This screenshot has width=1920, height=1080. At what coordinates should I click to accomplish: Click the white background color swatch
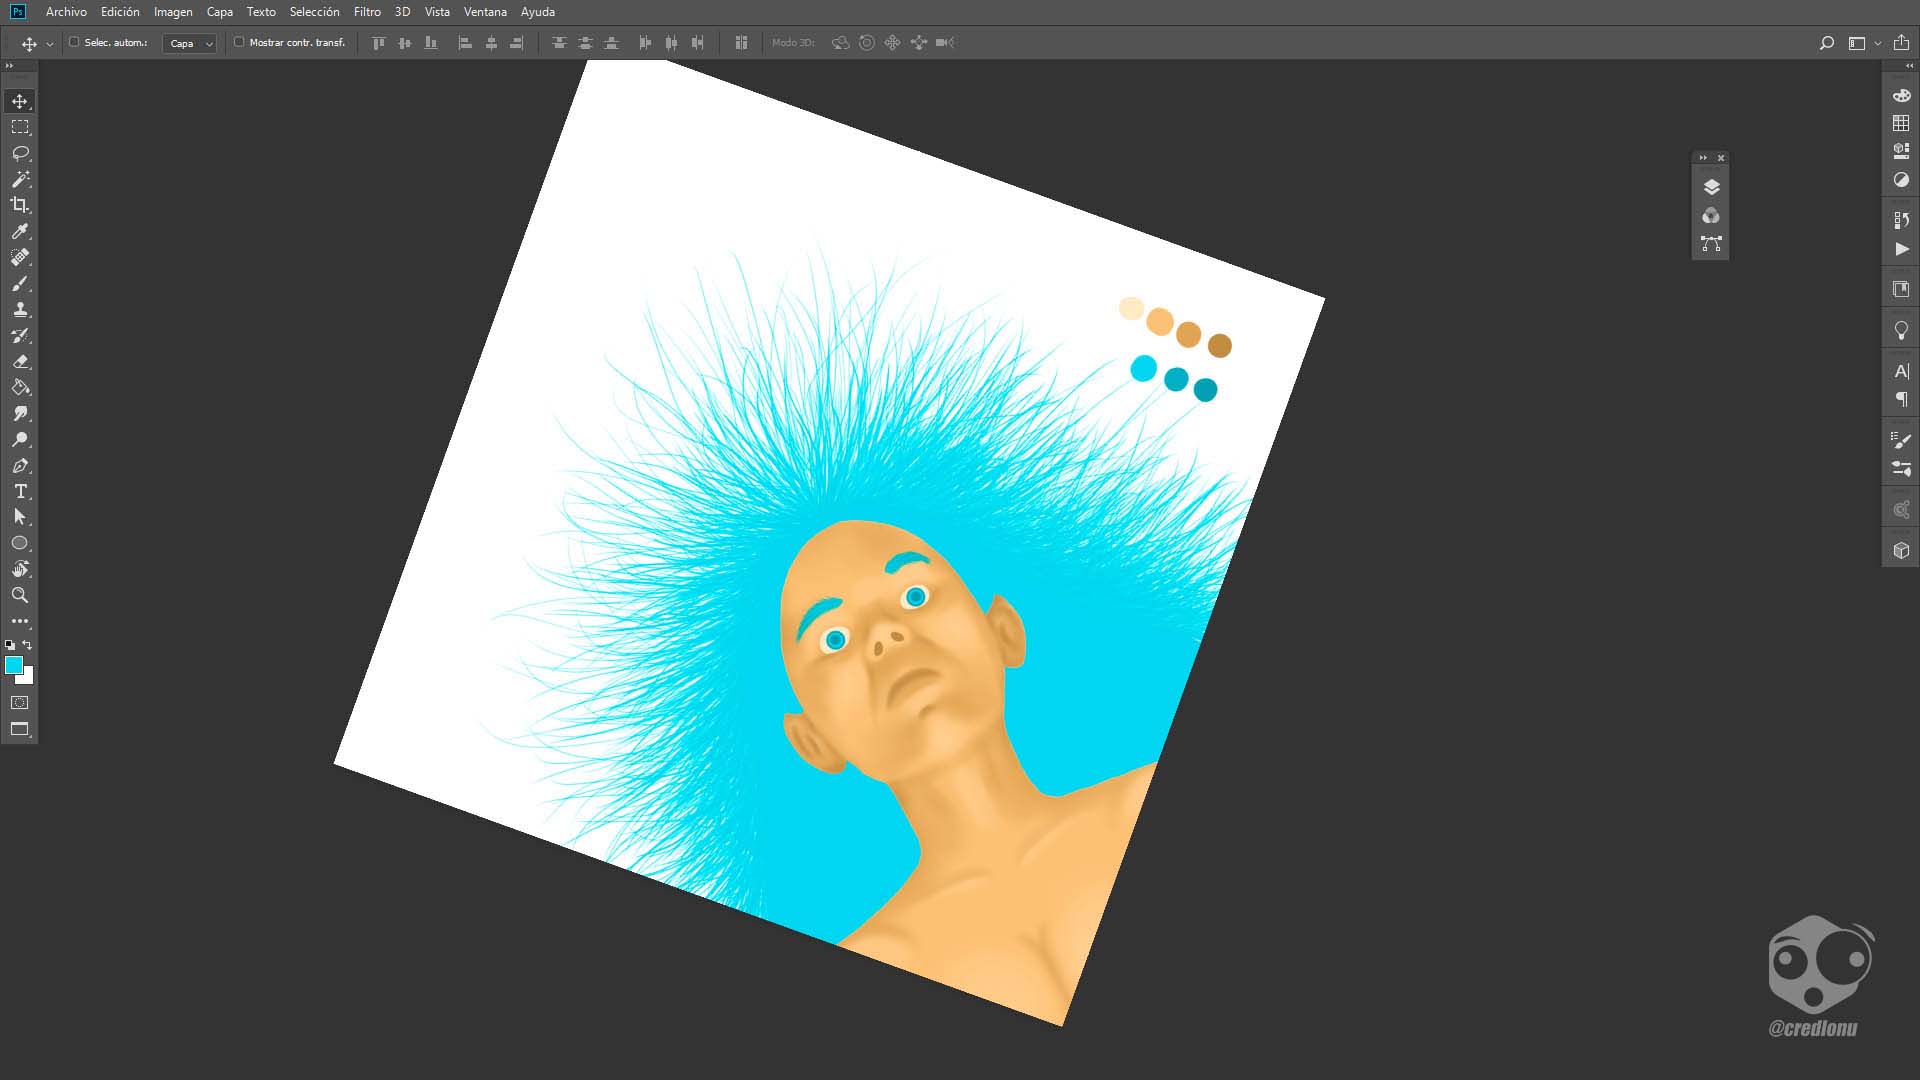point(28,678)
